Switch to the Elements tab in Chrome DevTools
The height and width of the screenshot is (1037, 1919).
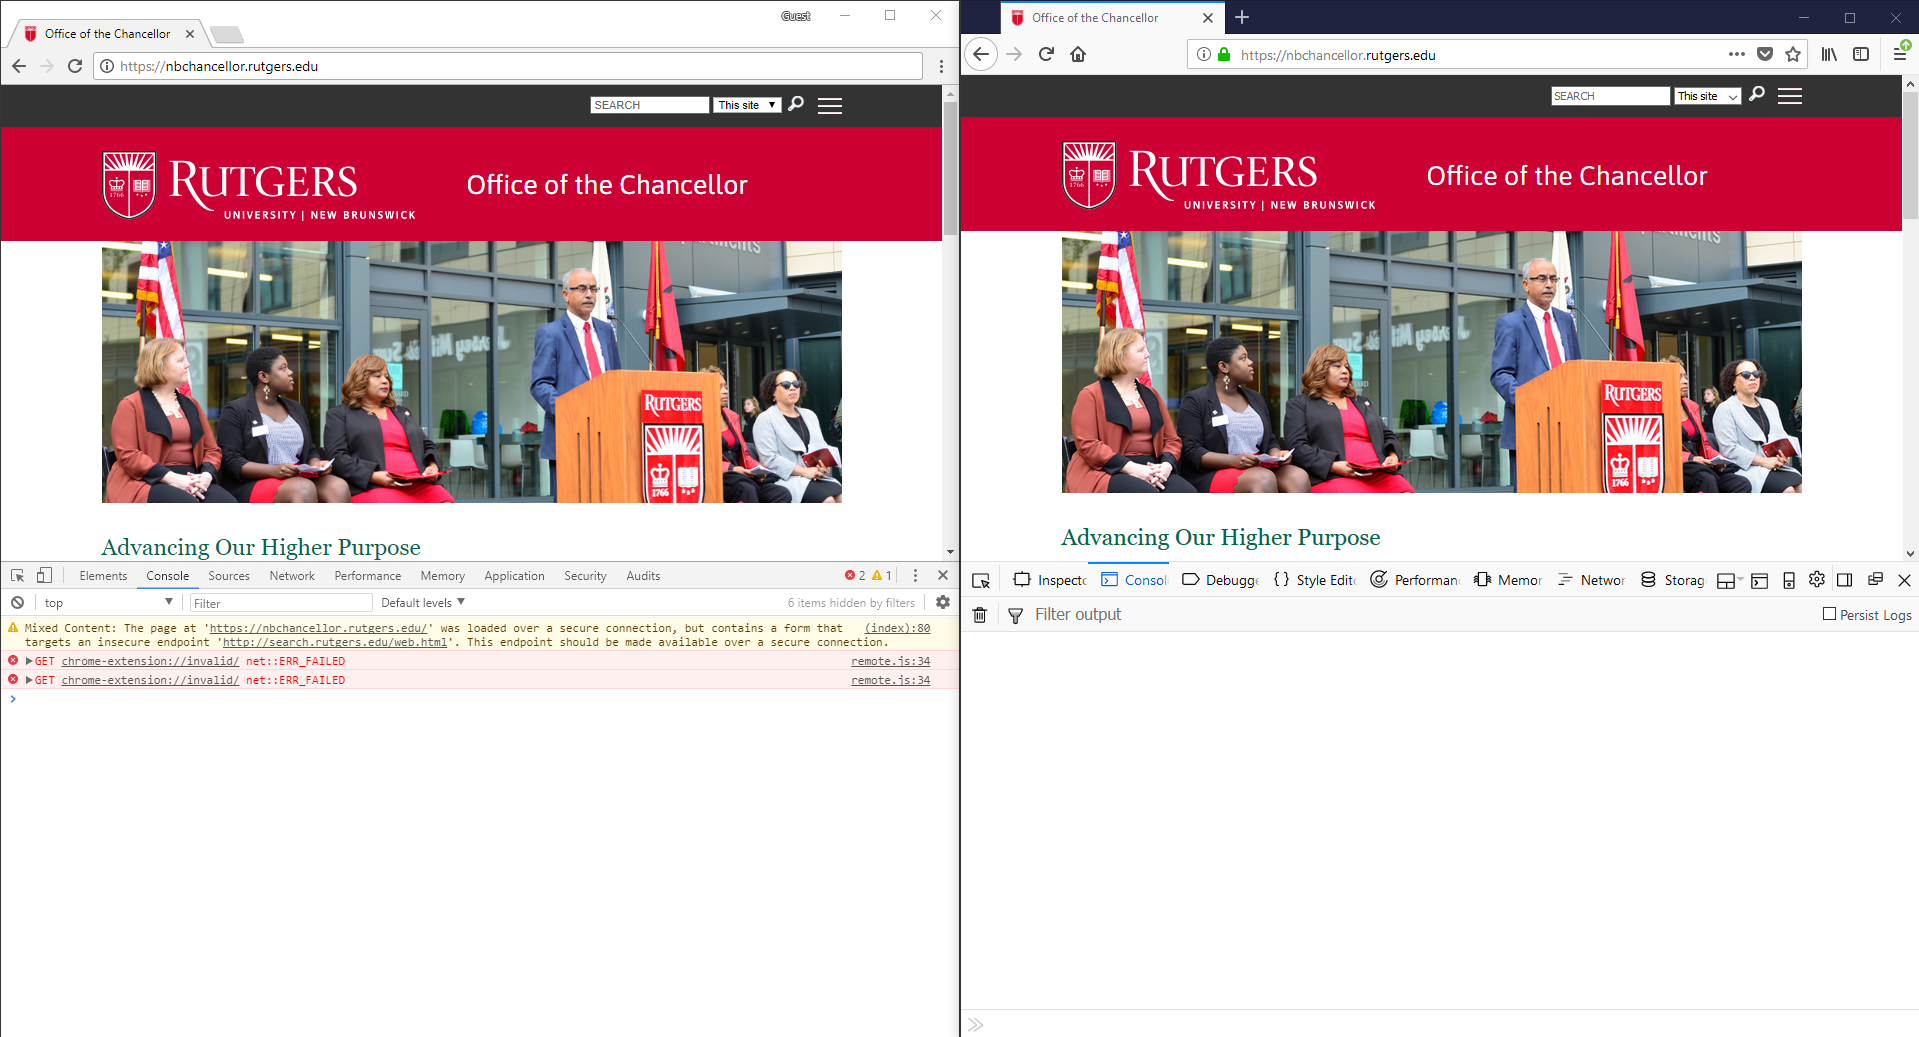pyautogui.click(x=103, y=576)
